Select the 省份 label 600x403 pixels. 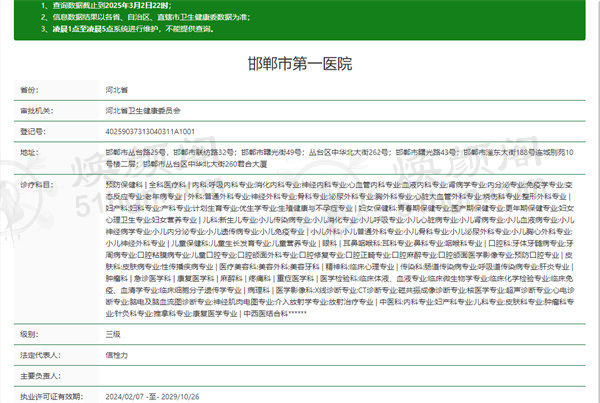point(29,90)
